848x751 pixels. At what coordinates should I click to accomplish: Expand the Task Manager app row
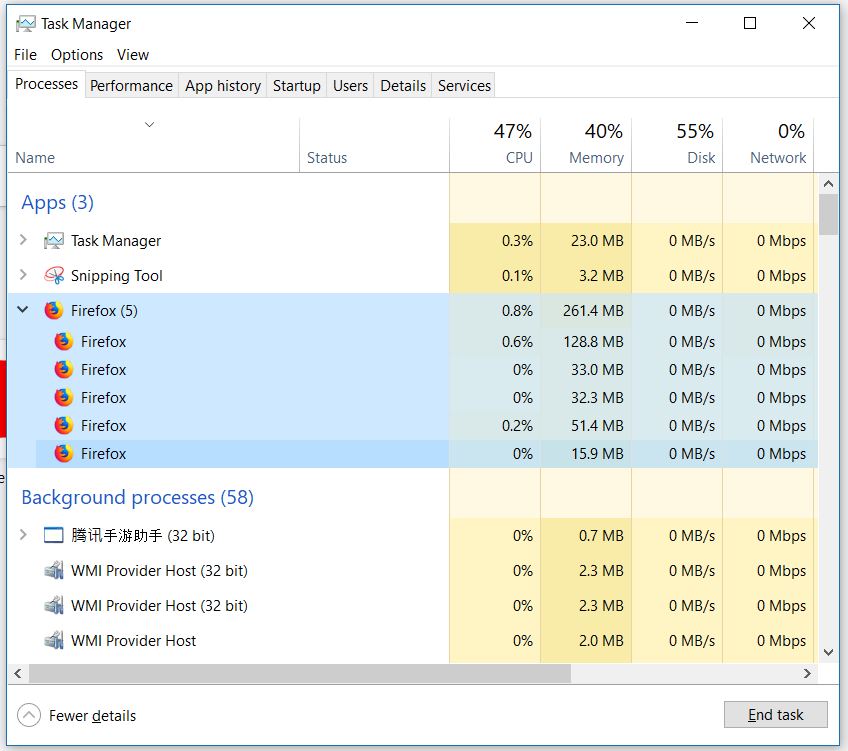click(x=23, y=240)
